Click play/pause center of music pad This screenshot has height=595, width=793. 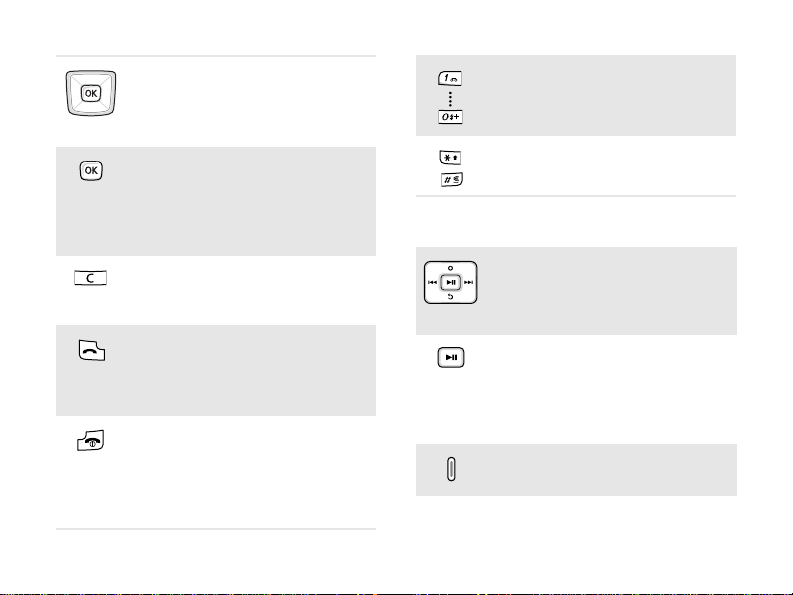451,282
